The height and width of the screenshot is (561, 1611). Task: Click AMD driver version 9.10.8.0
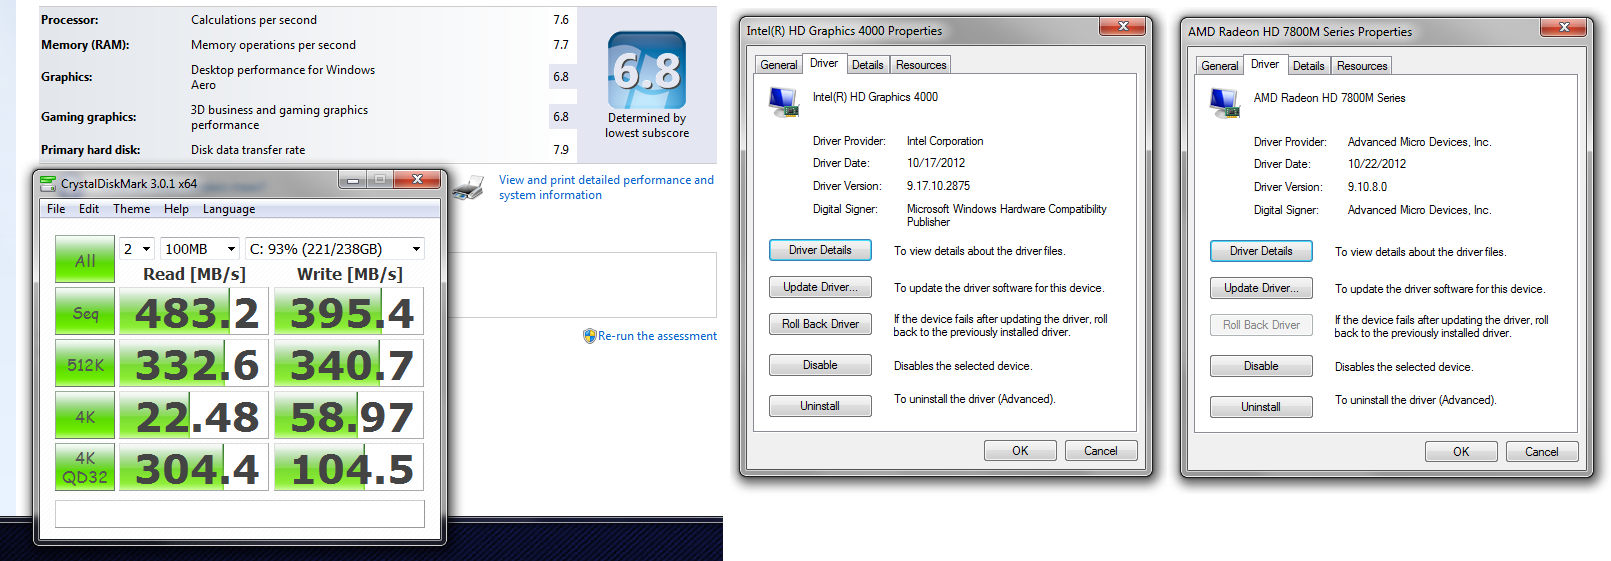click(x=1367, y=187)
